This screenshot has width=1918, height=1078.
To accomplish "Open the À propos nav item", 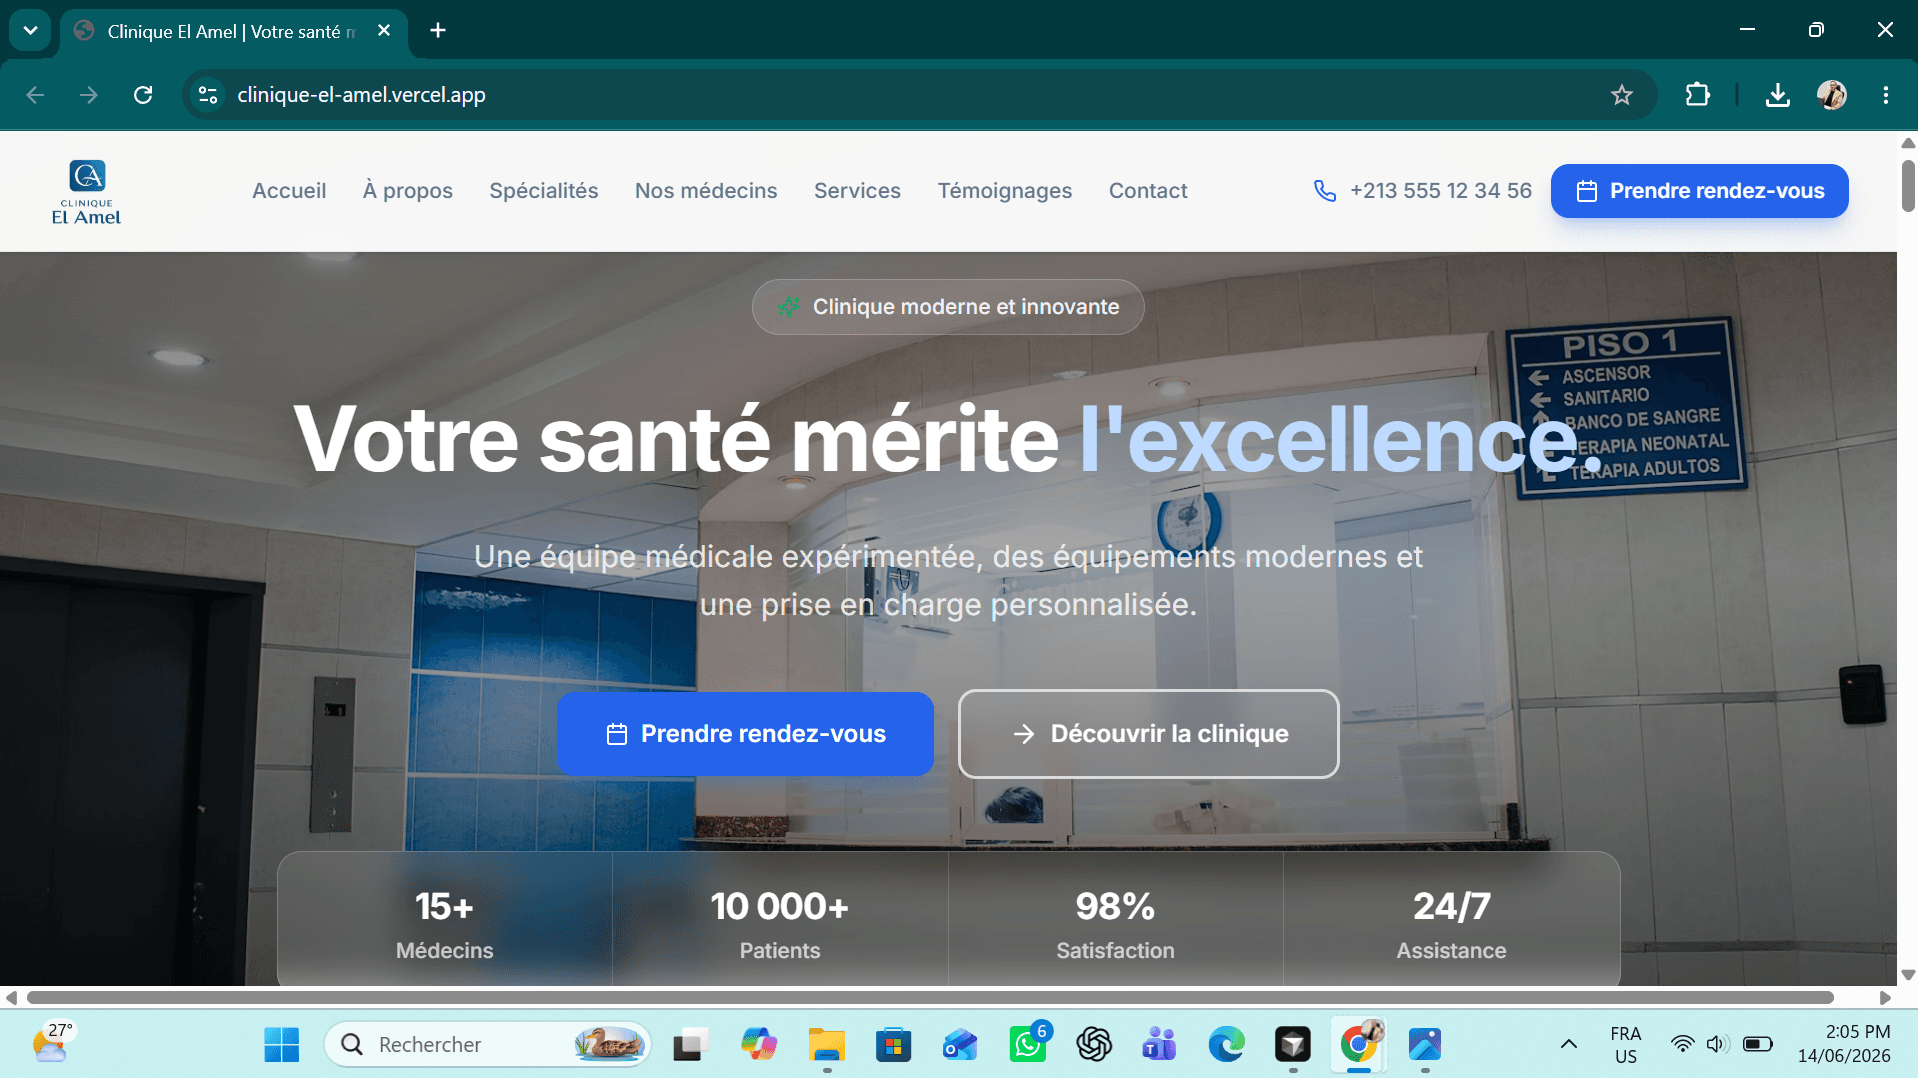I will click(x=408, y=191).
